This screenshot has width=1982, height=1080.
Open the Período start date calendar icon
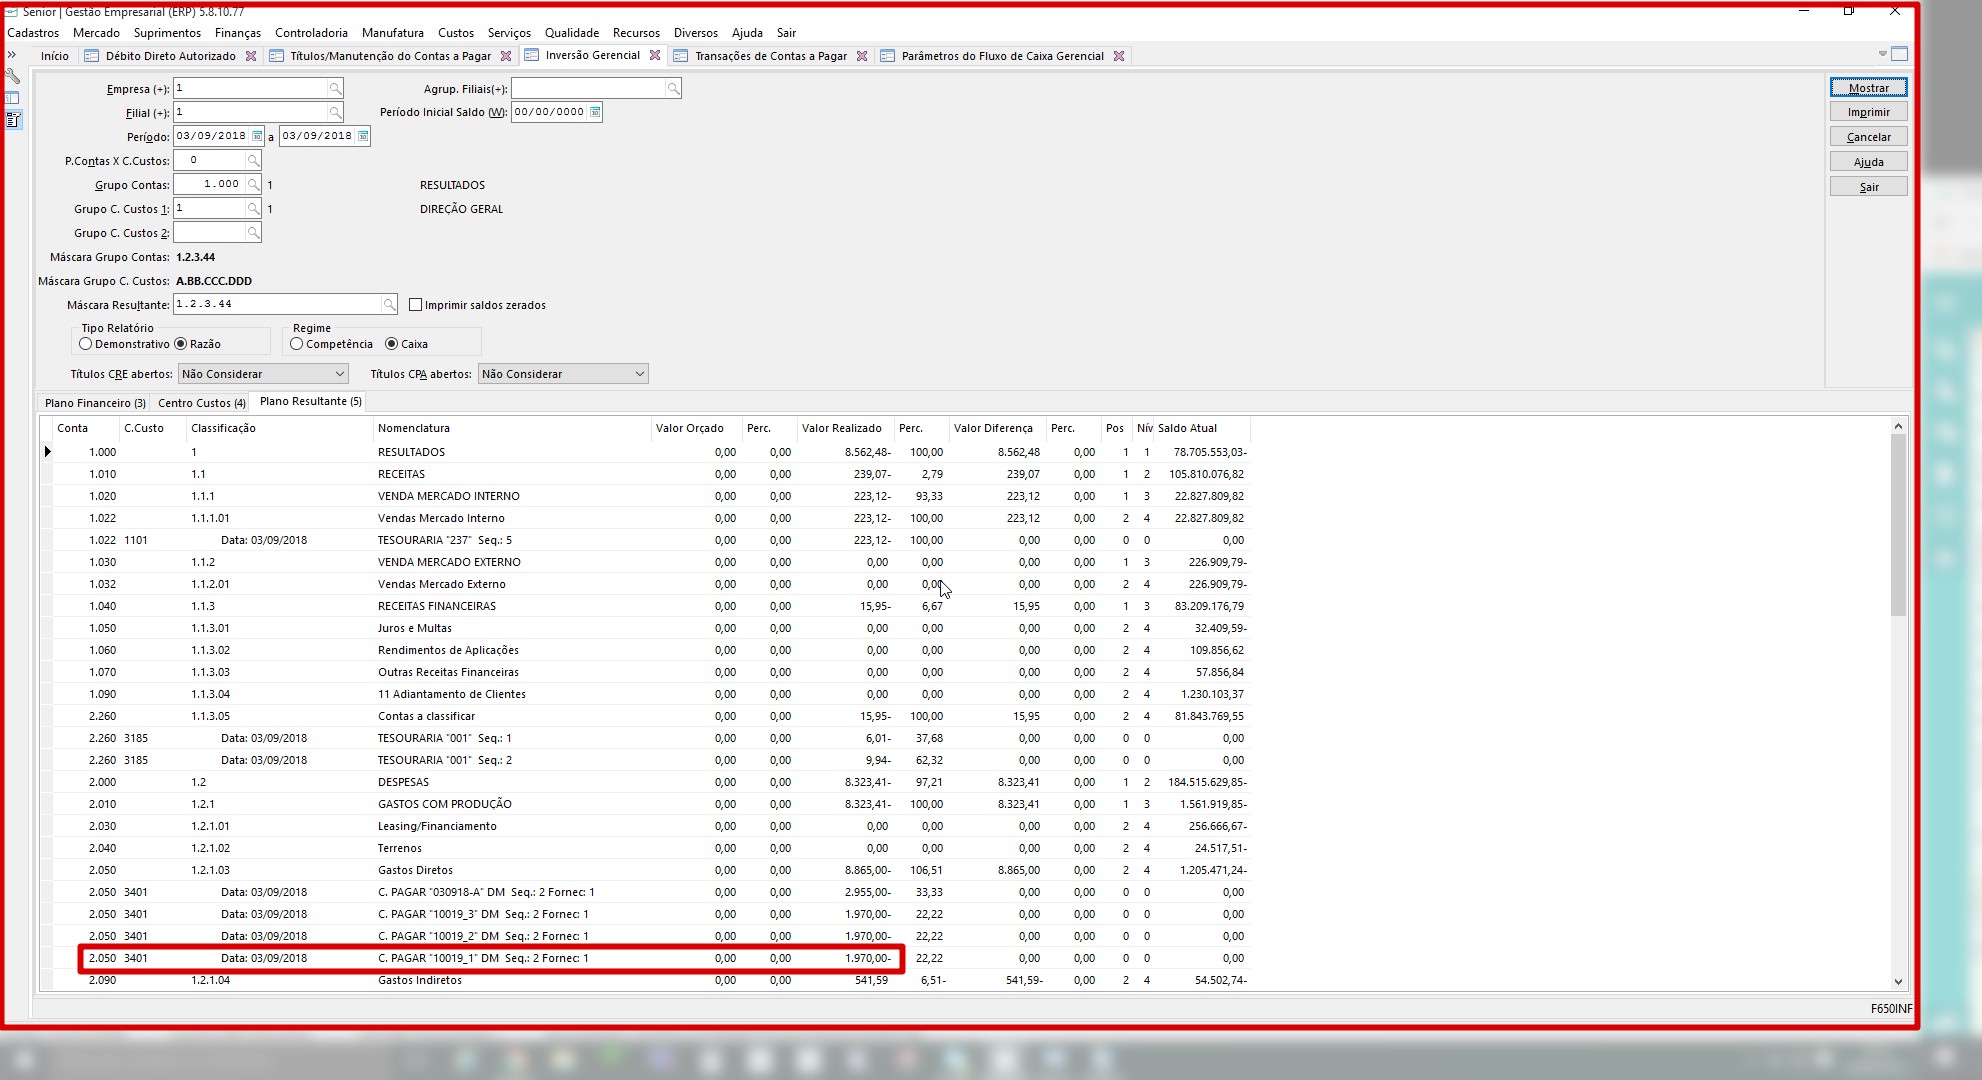[x=257, y=136]
